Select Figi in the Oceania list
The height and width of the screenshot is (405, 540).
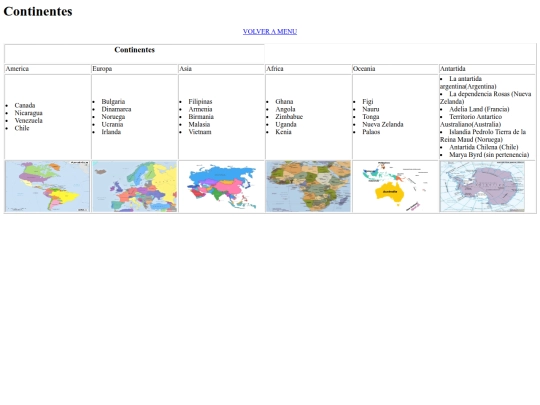[367, 102]
